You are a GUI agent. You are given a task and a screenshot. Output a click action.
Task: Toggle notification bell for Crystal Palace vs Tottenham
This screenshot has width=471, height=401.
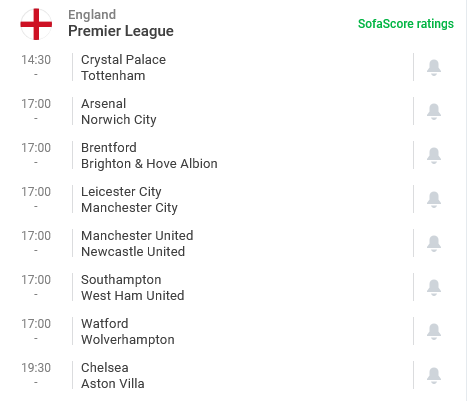pos(434,68)
